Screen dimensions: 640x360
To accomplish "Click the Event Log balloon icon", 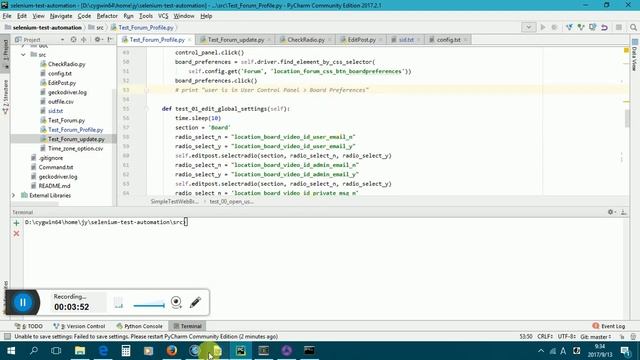I will [x=596, y=326].
